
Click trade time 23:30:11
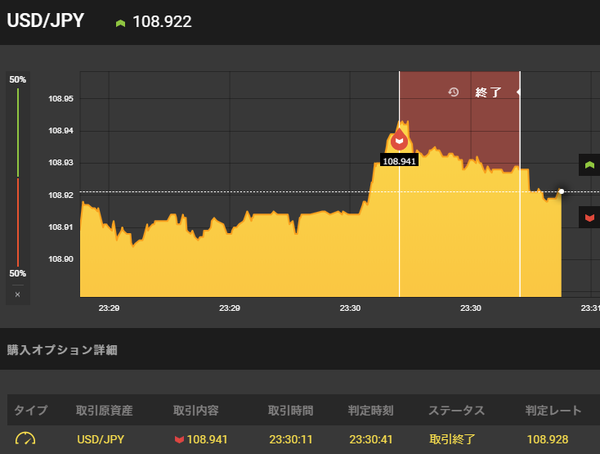point(290,439)
